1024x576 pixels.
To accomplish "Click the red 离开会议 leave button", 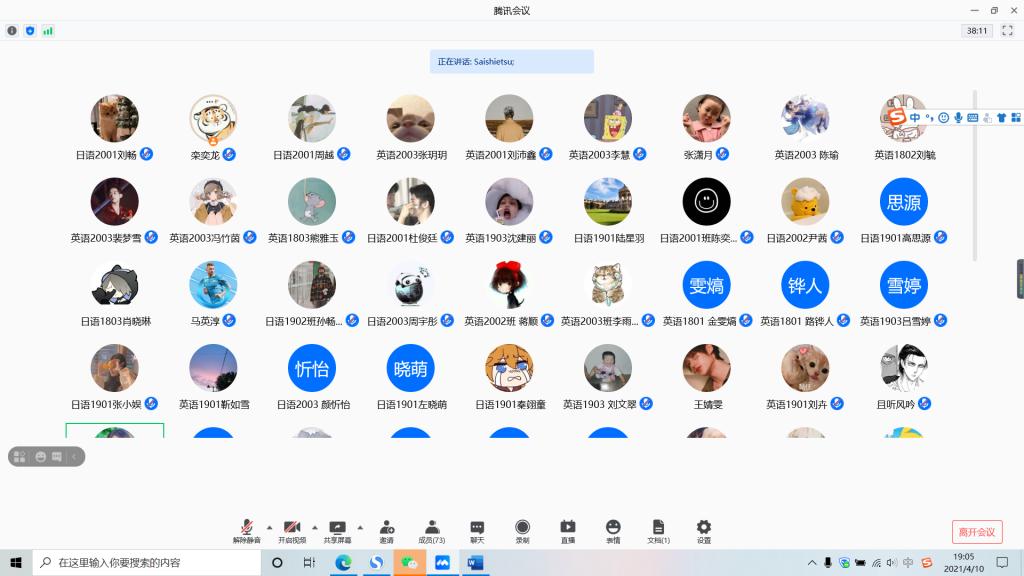I will click(976, 532).
